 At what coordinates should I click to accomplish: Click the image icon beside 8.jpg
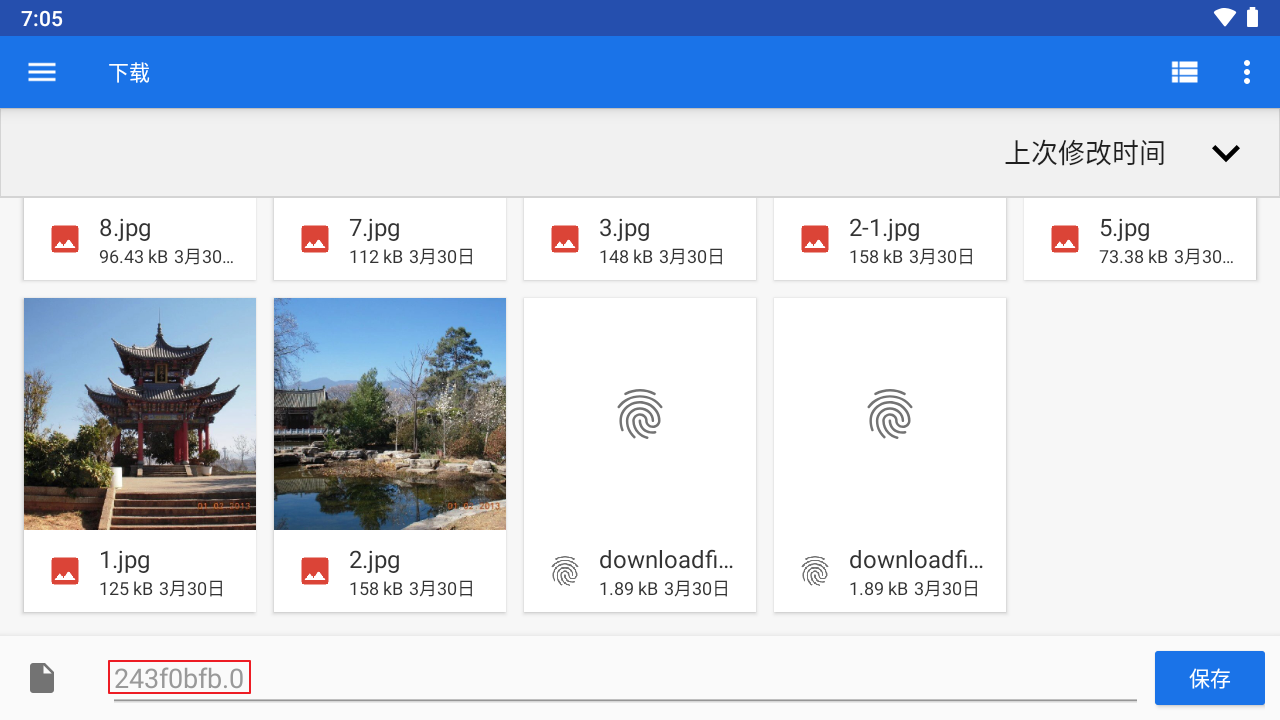click(x=65, y=239)
